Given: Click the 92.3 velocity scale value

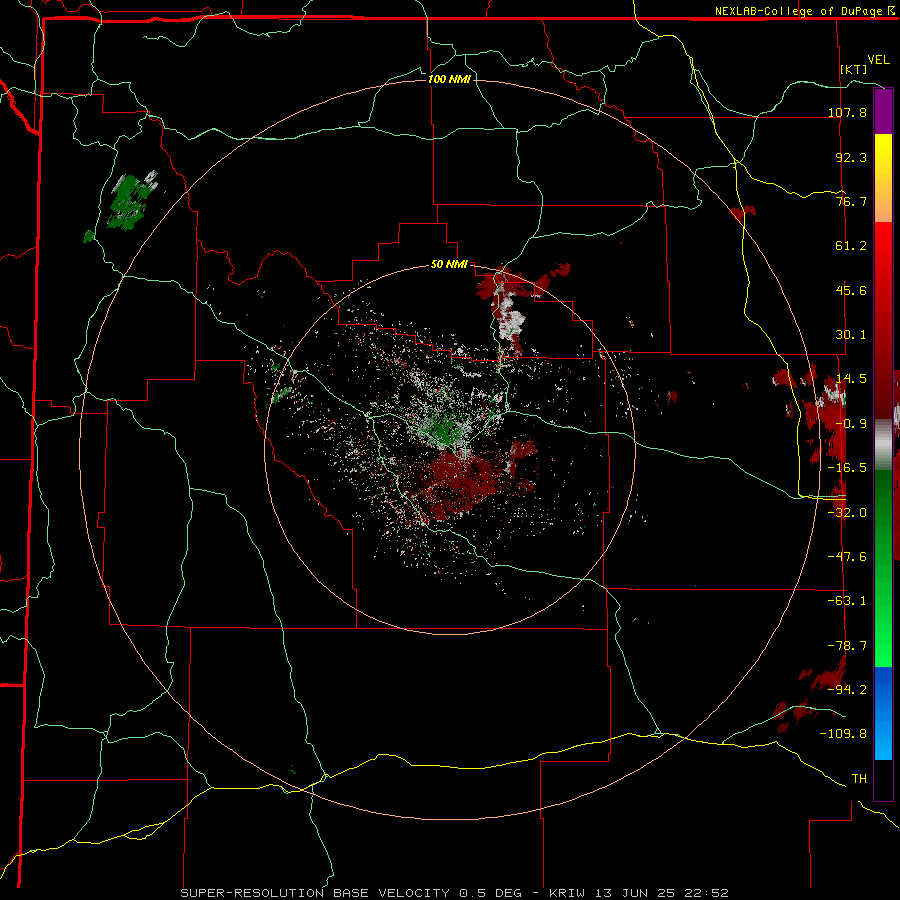Looking at the screenshot, I should pyautogui.click(x=851, y=157).
